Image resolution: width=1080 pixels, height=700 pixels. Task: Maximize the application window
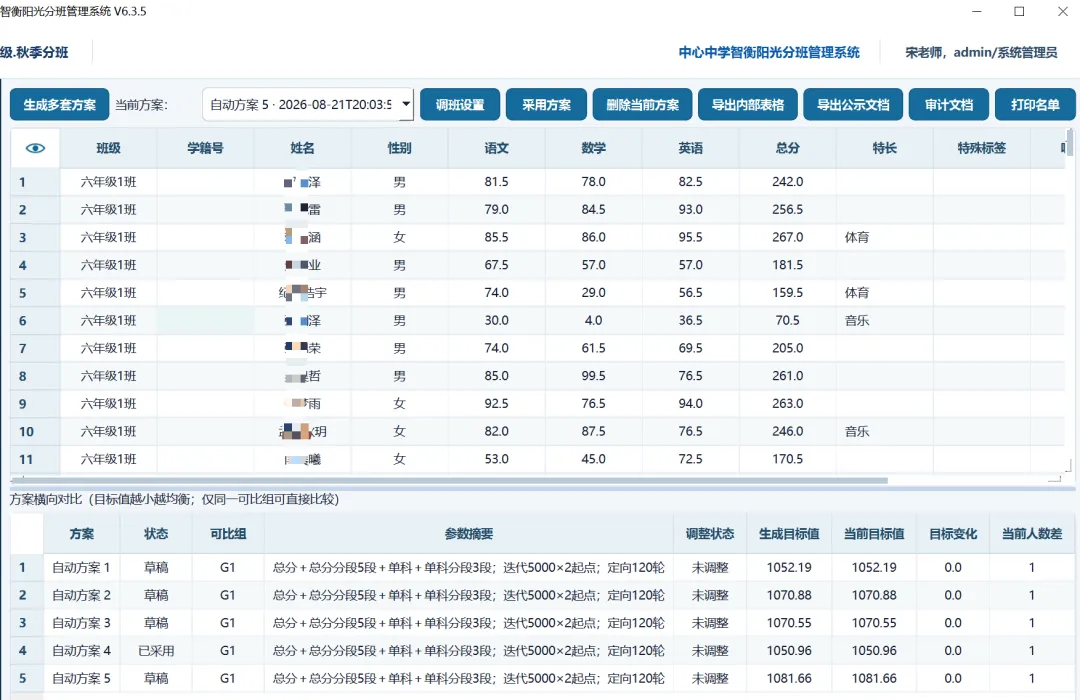click(1019, 12)
